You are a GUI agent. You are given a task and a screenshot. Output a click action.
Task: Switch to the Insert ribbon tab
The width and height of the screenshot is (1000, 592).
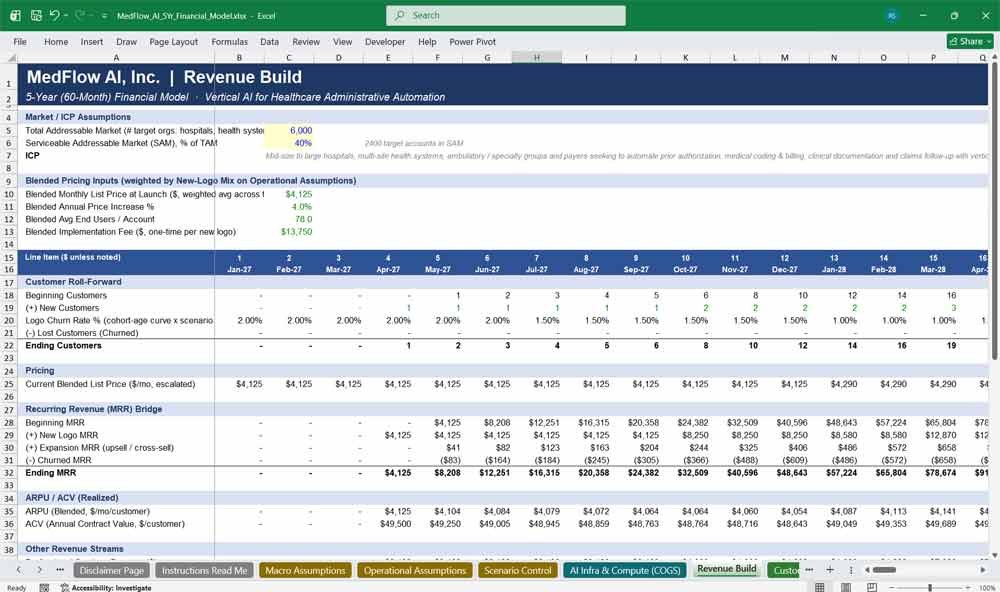pyautogui.click(x=92, y=41)
